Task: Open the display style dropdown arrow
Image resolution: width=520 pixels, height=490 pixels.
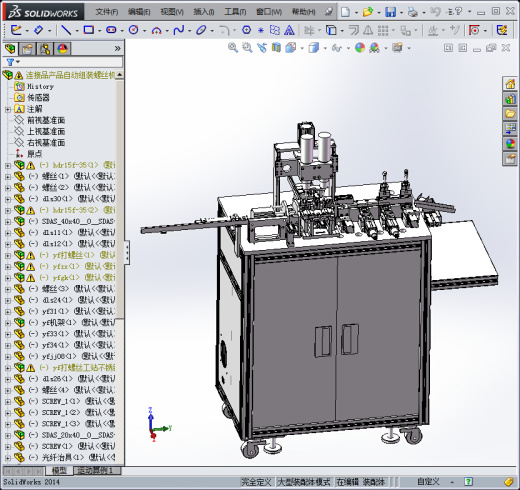Action: pyautogui.click(x=325, y=48)
